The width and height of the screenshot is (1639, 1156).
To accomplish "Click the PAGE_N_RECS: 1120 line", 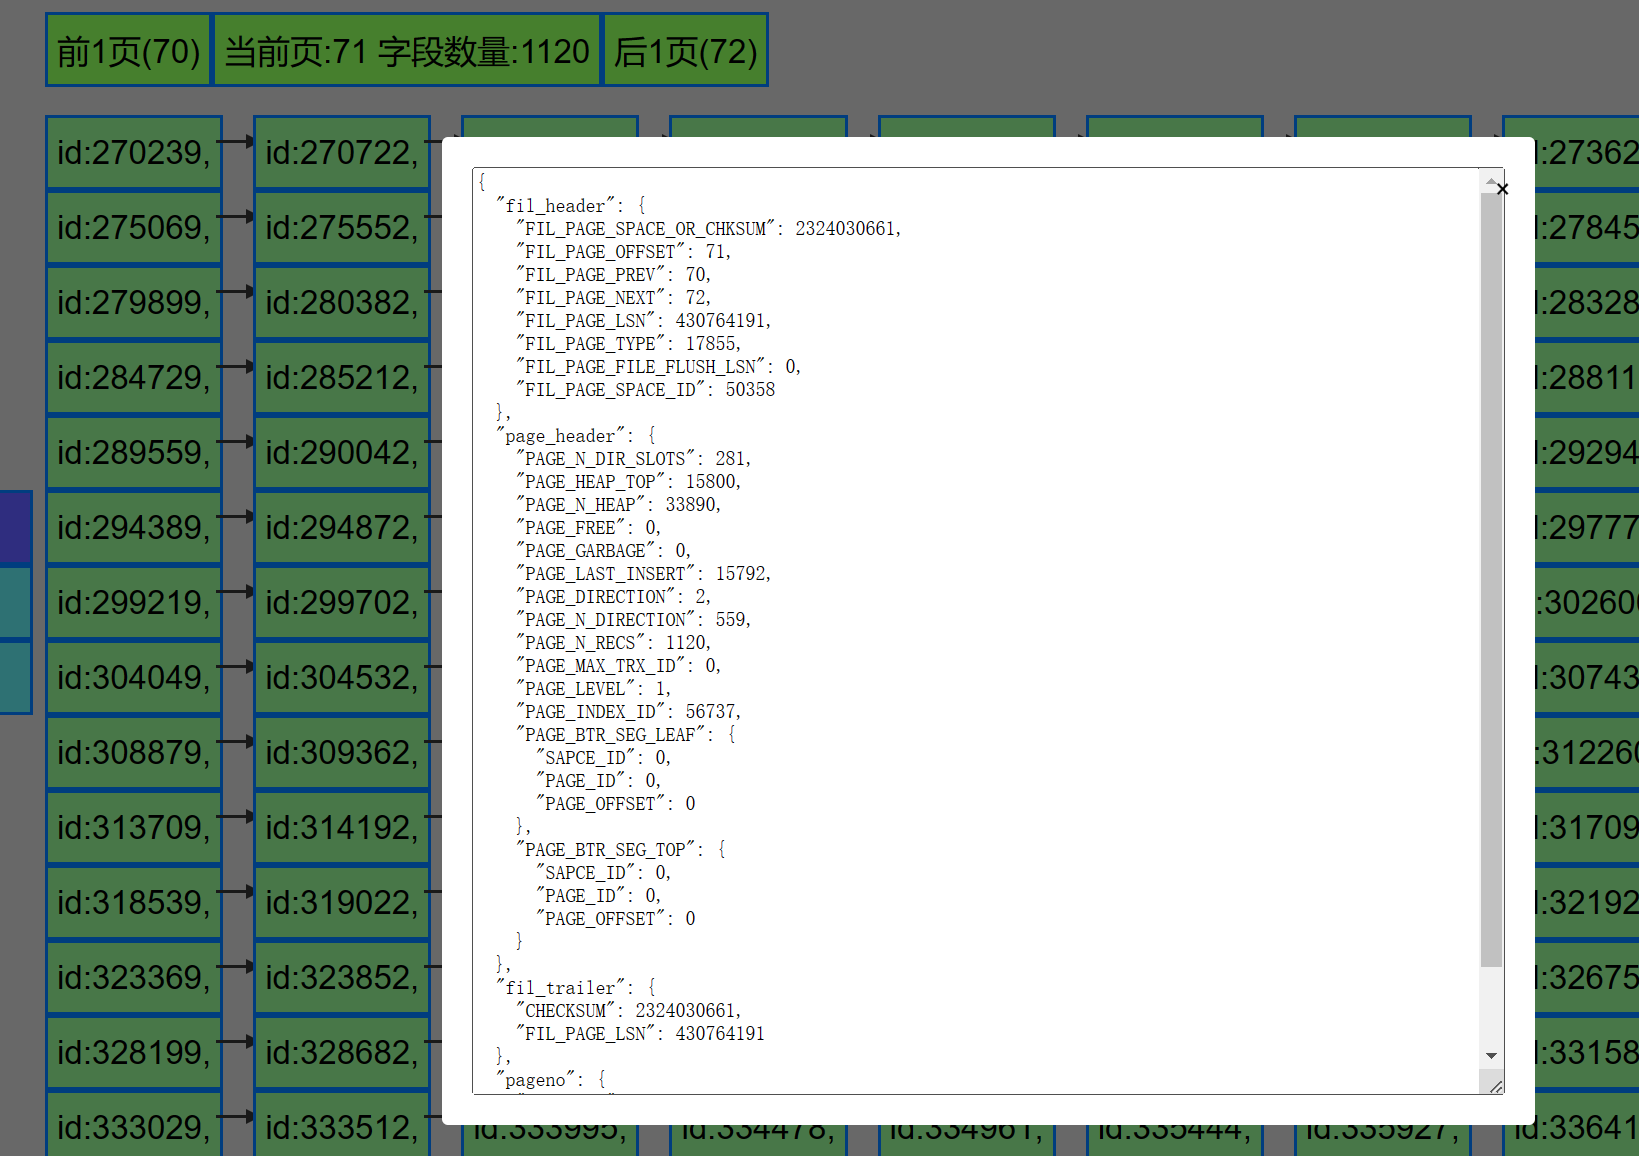I will click(x=613, y=643).
